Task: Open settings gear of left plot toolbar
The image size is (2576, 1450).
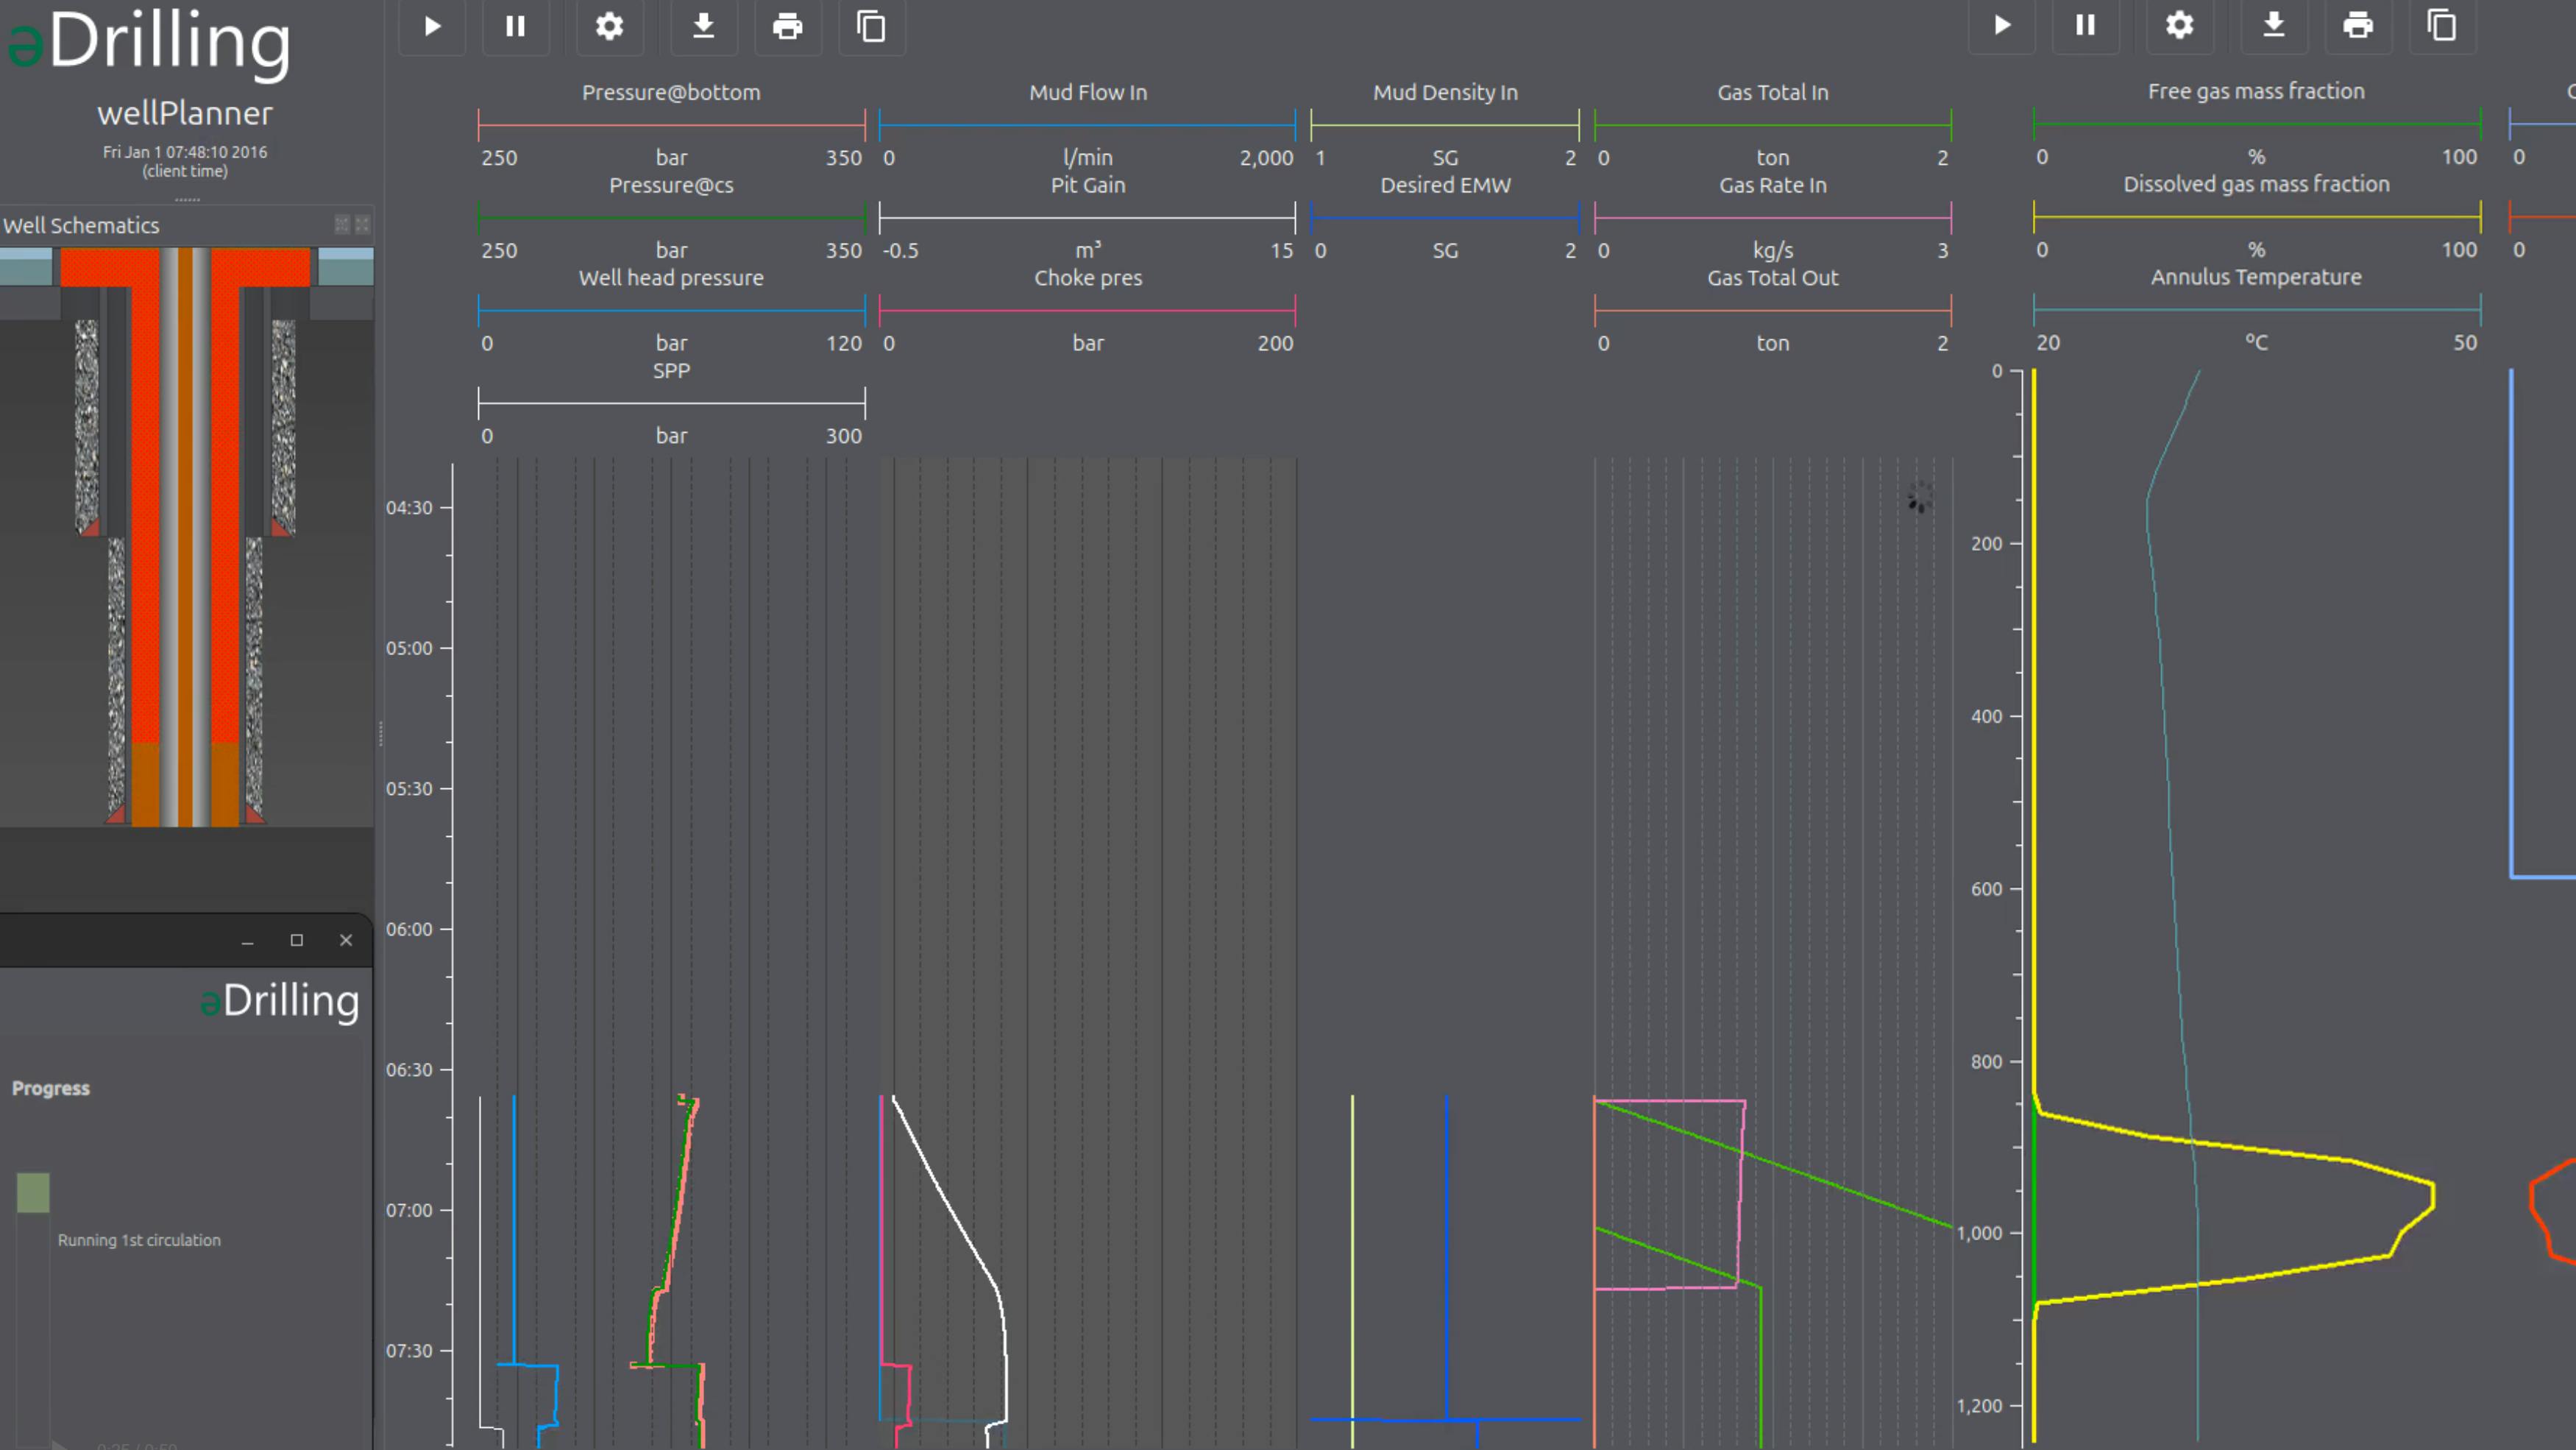Action: pos(609,26)
